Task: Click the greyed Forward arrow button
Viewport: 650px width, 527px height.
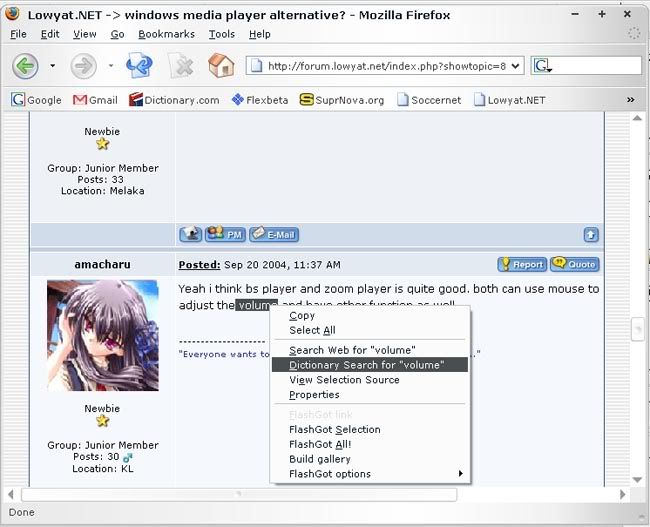Action: [x=83, y=66]
